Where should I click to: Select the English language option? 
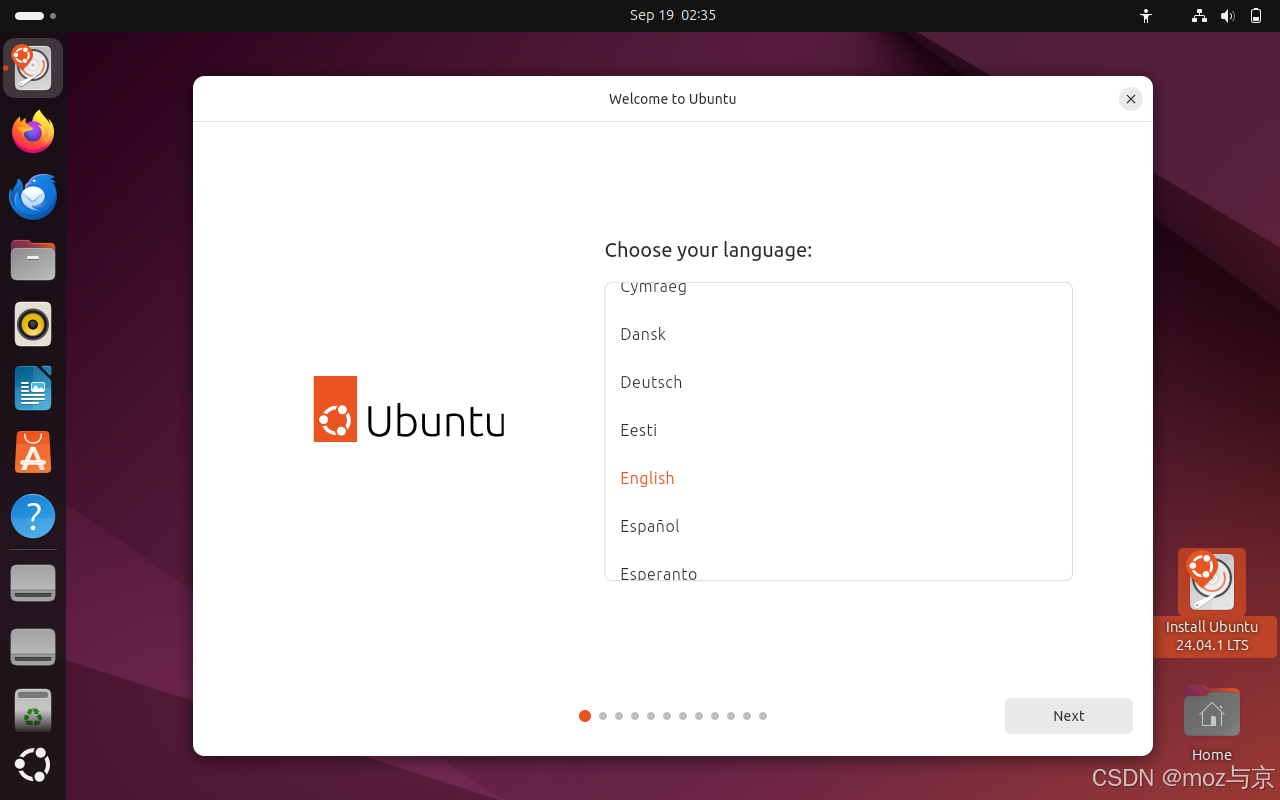pos(647,478)
